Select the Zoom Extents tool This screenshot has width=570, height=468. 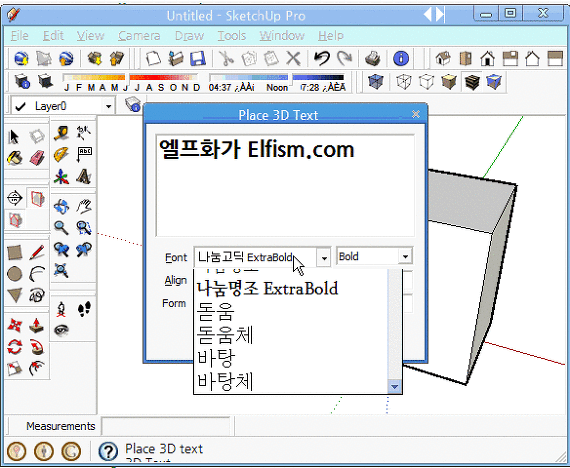(61, 271)
